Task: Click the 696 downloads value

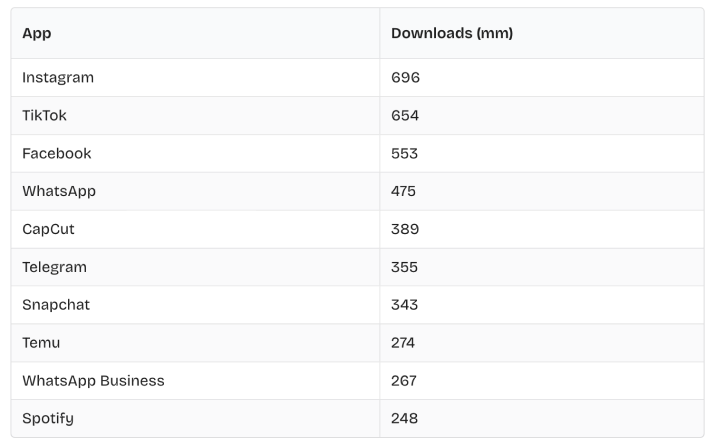Action: coord(405,78)
